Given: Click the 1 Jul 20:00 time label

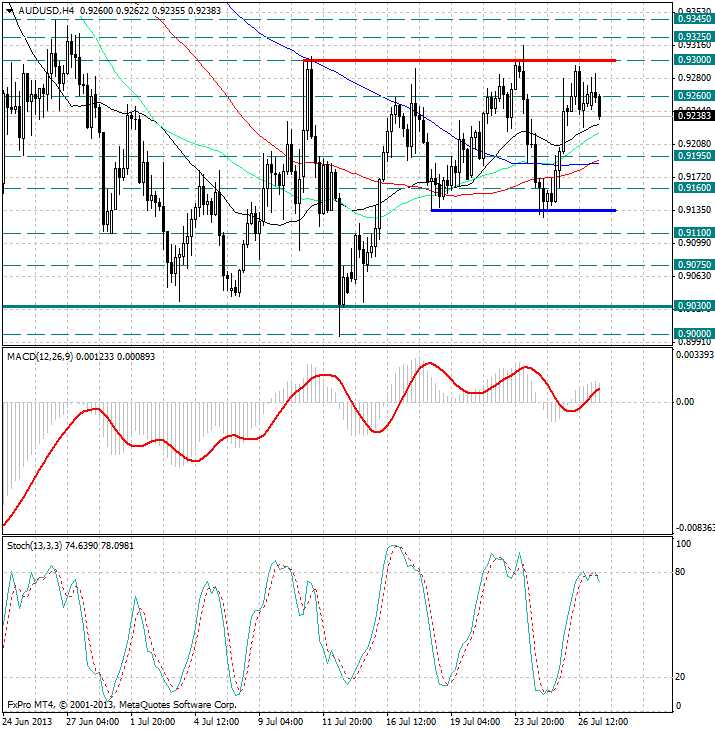Looking at the screenshot, I should [153, 722].
